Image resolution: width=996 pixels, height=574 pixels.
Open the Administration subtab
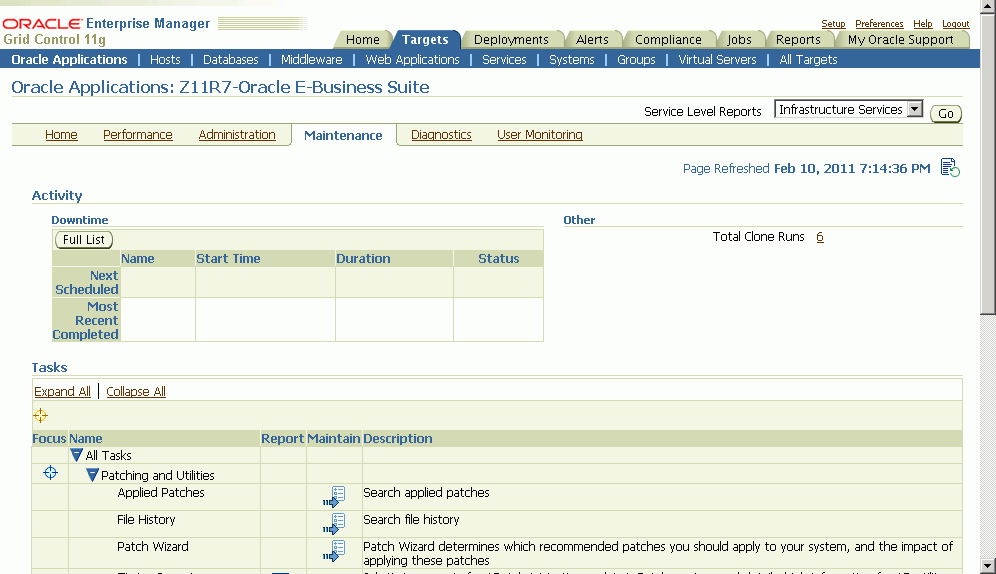[x=237, y=135]
